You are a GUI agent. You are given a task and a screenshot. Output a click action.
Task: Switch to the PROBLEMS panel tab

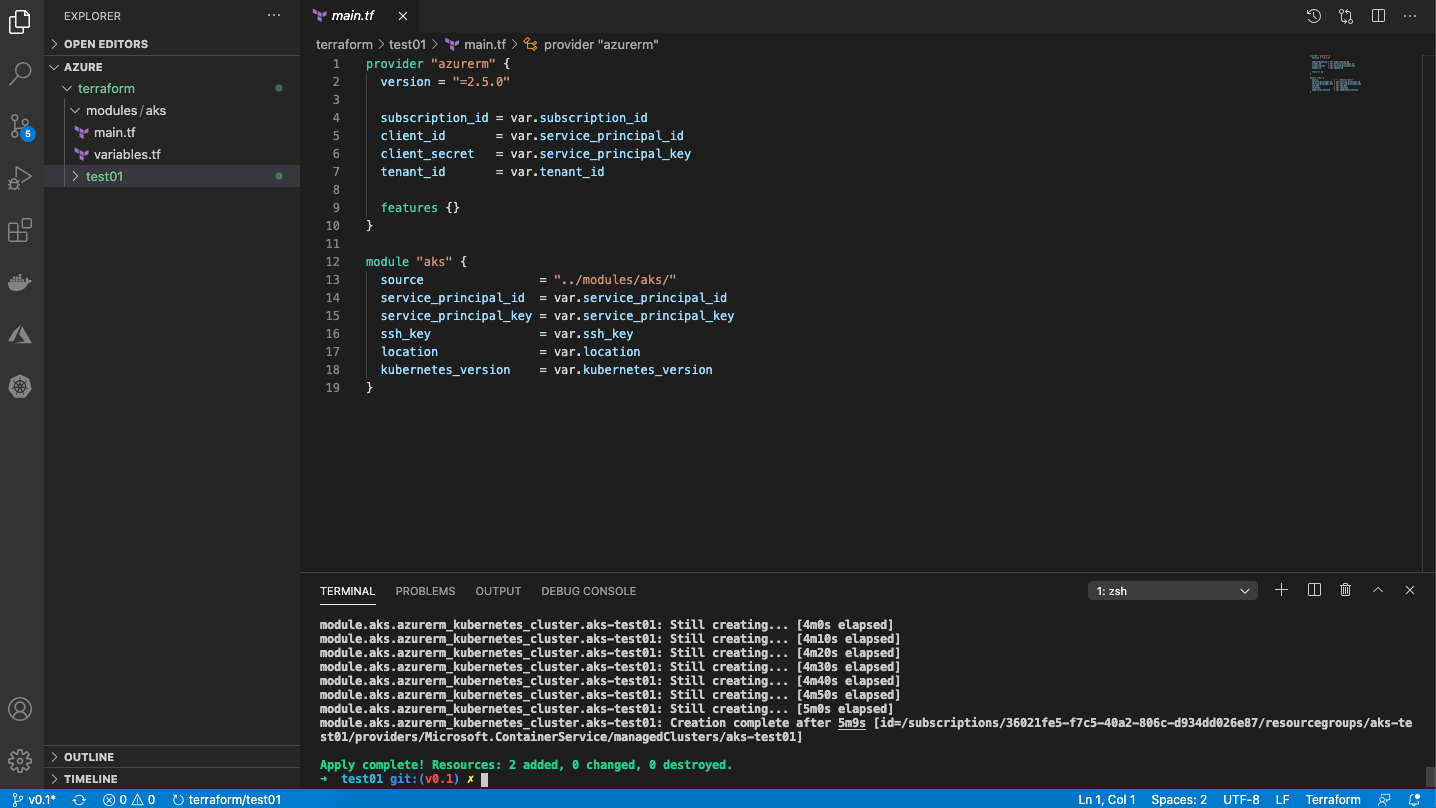point(425,591)
